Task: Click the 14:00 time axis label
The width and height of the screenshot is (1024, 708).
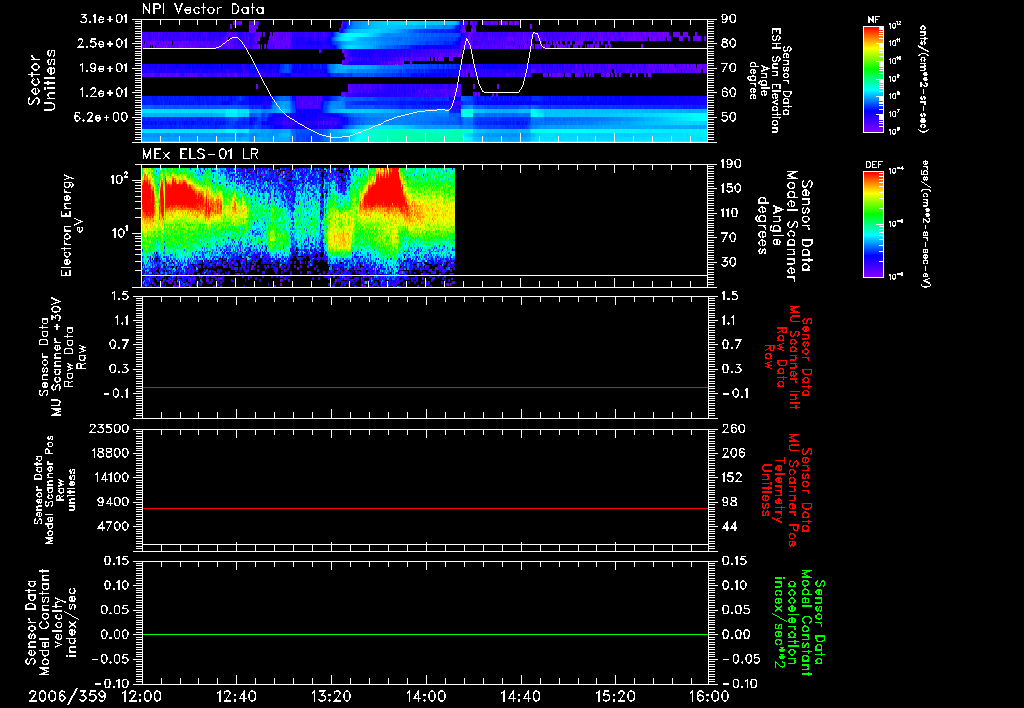Action: tap(425, 696)
